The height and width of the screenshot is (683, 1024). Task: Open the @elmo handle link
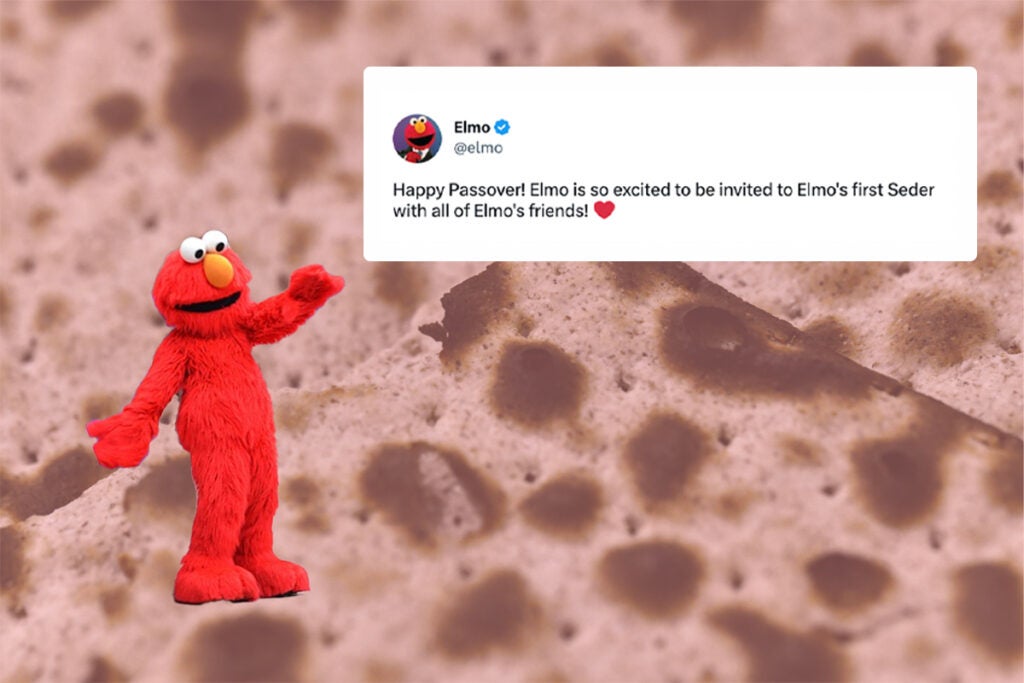(x=478, y=148)
